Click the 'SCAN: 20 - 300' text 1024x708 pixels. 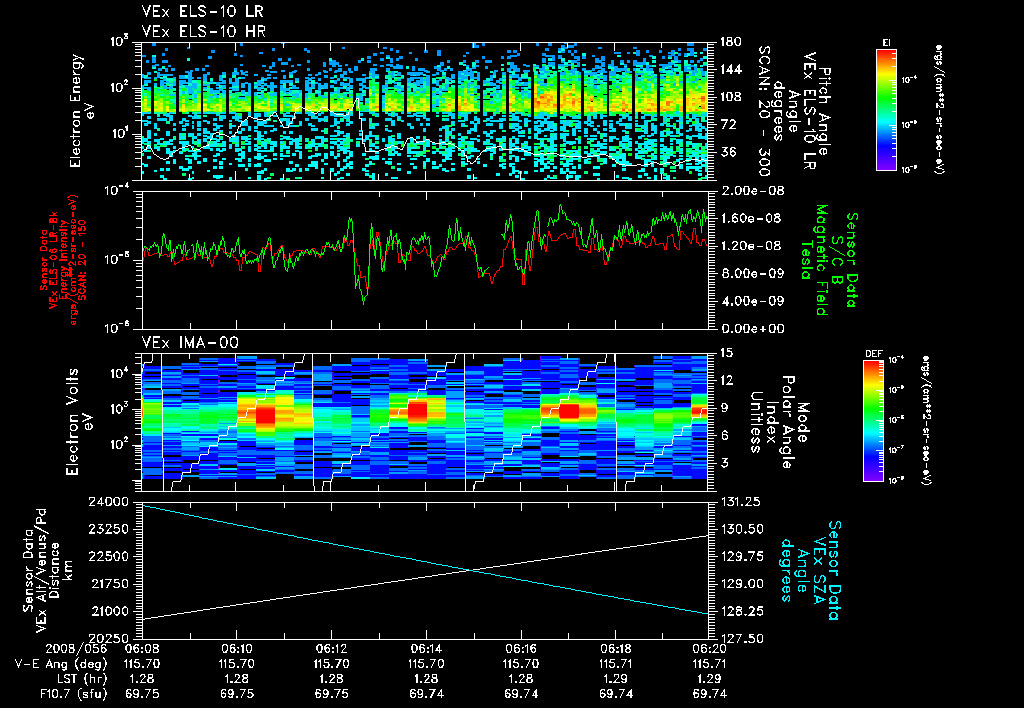(x=763, y=111)
